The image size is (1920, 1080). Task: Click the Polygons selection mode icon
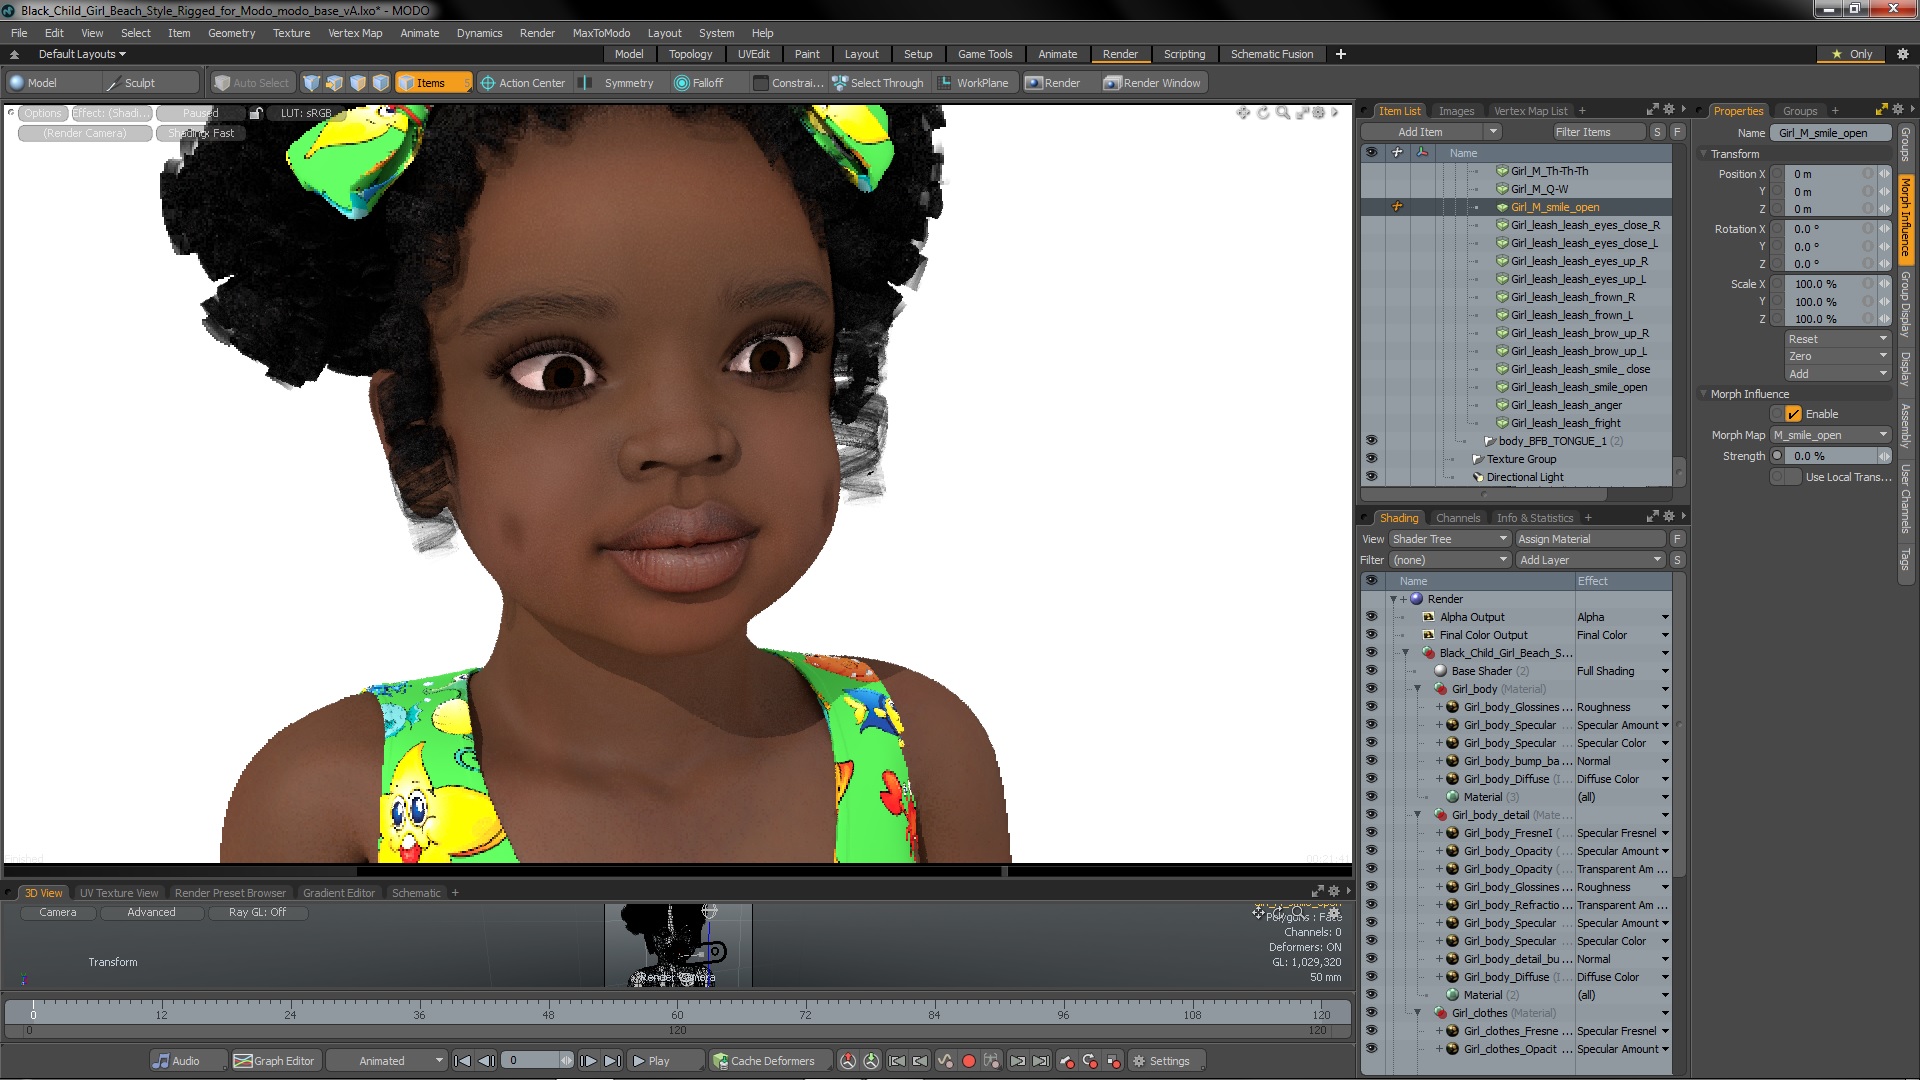[x=357, y=83]
